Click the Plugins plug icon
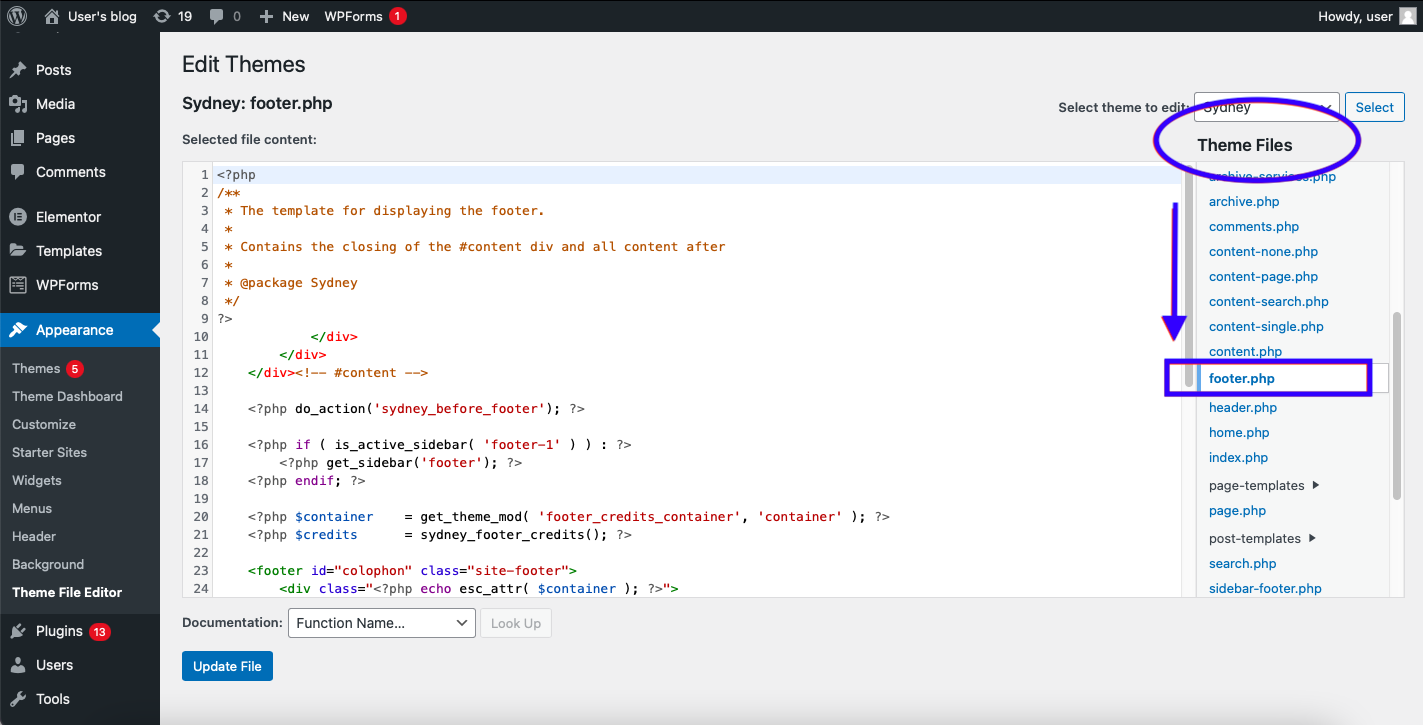Screen dimensions: 1423x725 pyautogui.click(x=18, y=631)
